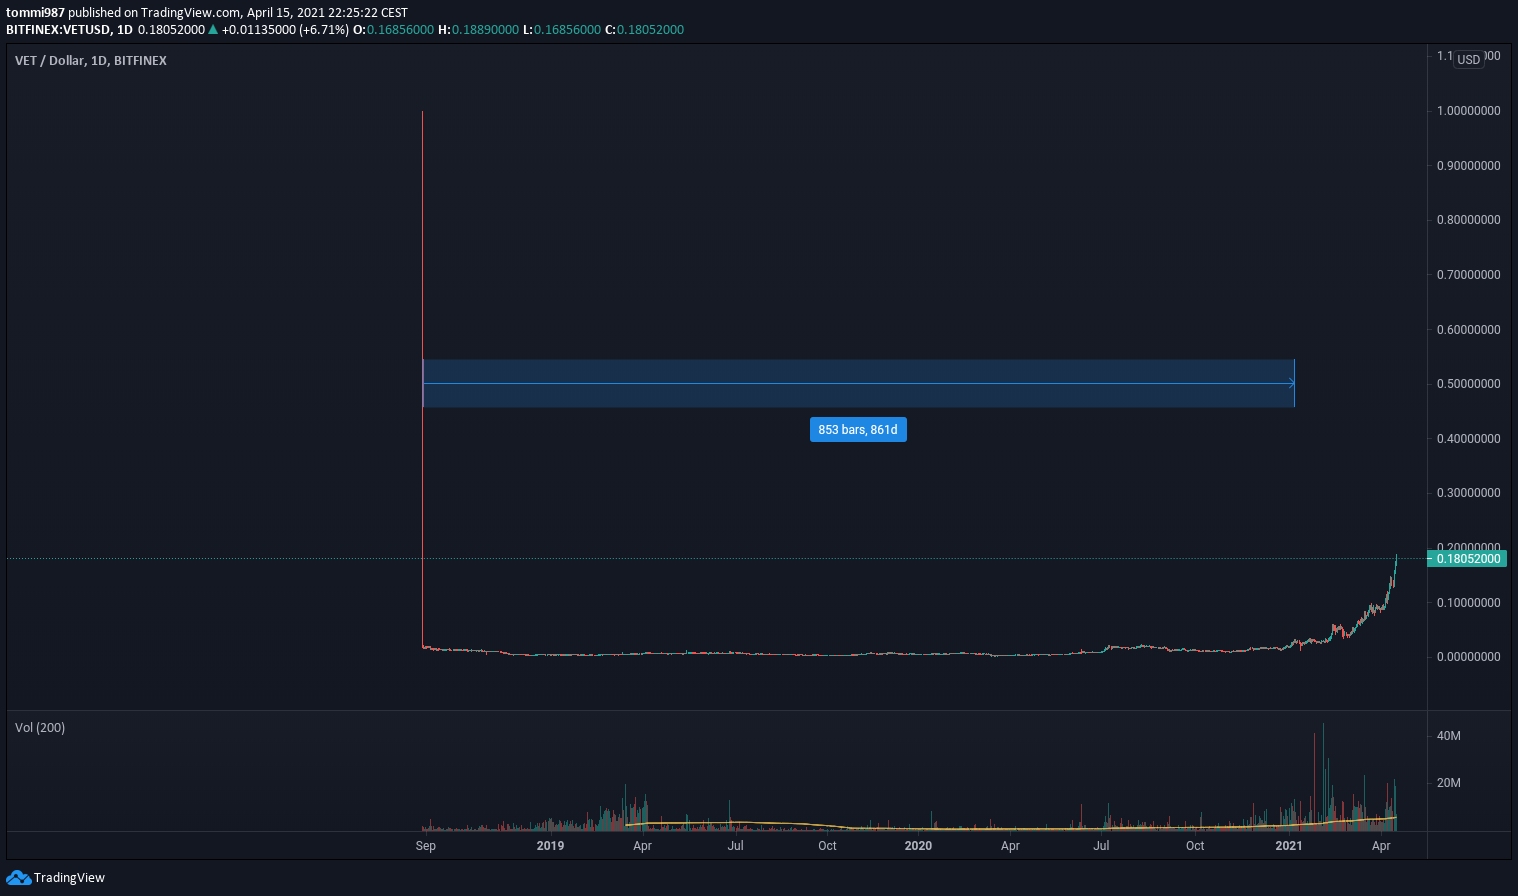Click the 0.50000000 price axis label

[1468, 384]
